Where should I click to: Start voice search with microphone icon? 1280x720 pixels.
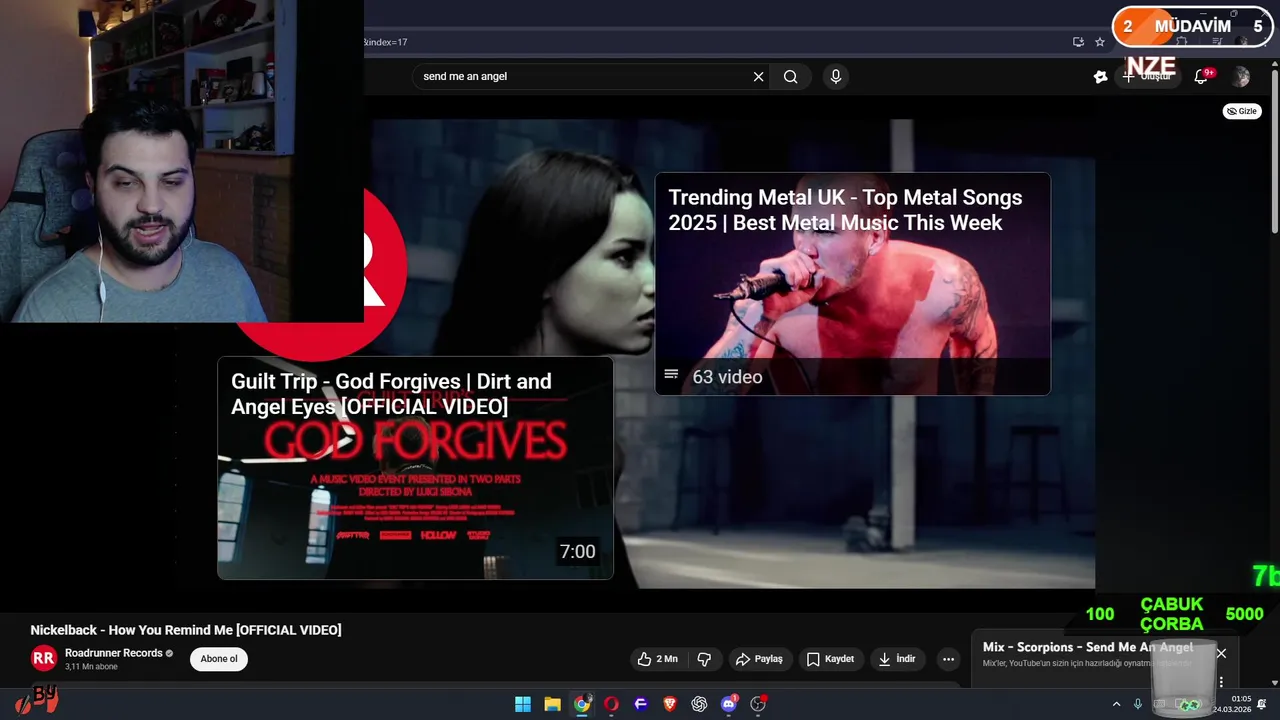(836, 76)
